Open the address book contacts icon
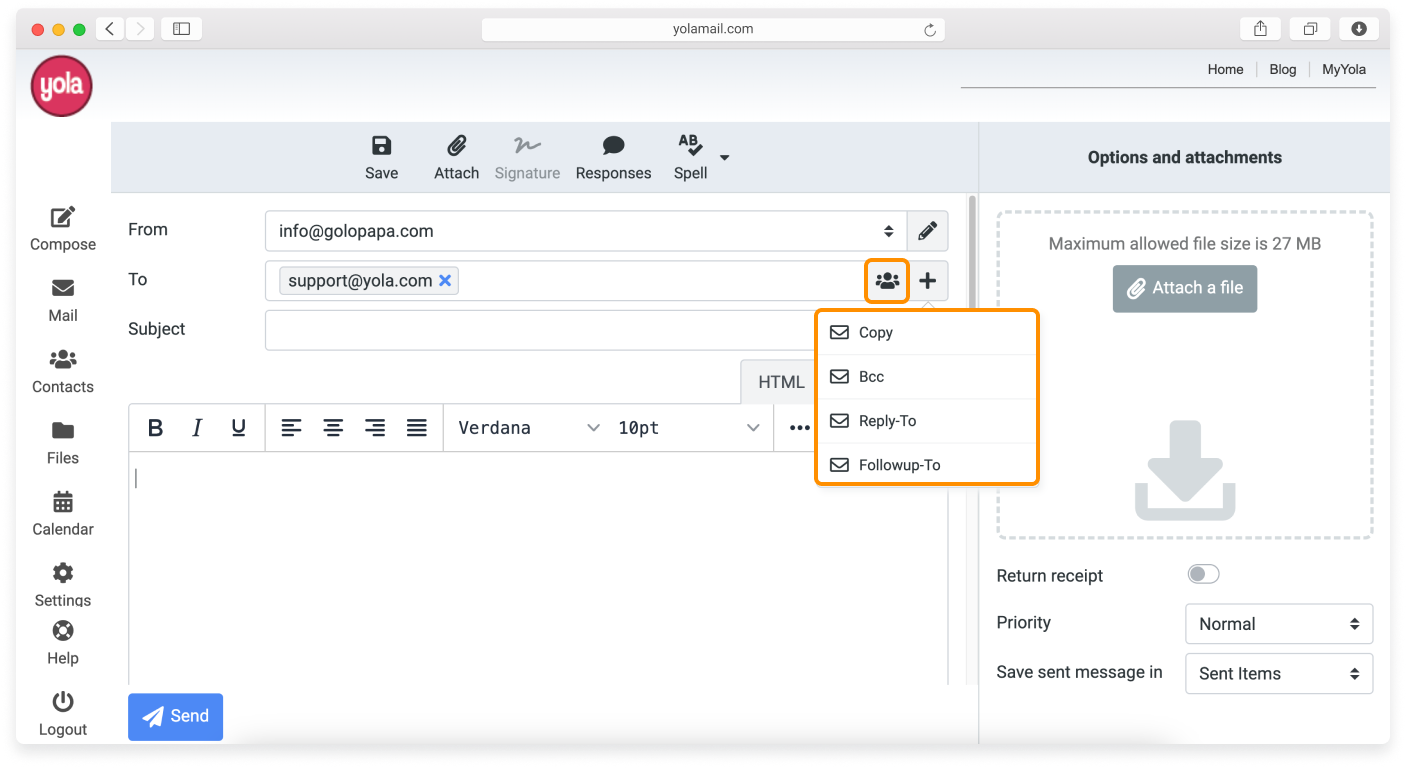The width and height of the screenshot is (1406, 768). click(887, 281)
